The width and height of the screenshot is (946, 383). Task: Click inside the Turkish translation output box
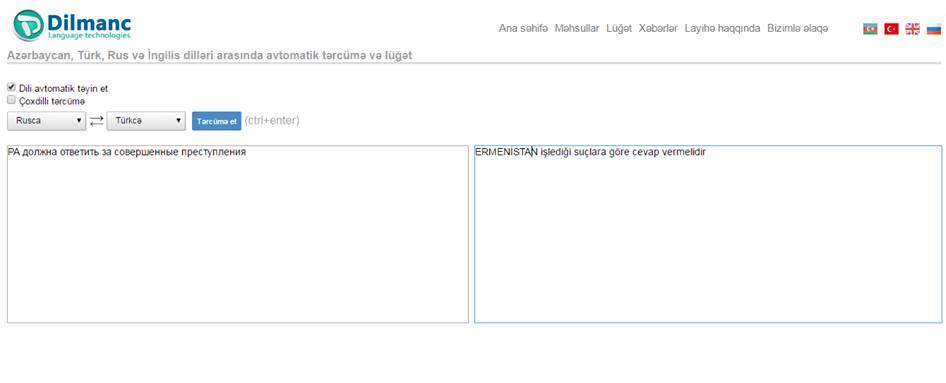click(x=708, y=234)
